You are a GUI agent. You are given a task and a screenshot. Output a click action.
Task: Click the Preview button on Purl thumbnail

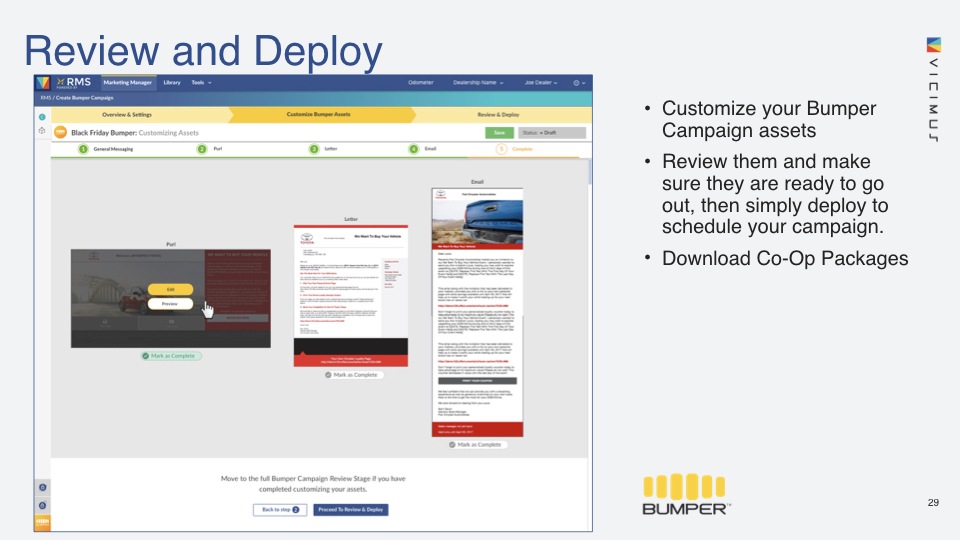click(x=170, y=304)
